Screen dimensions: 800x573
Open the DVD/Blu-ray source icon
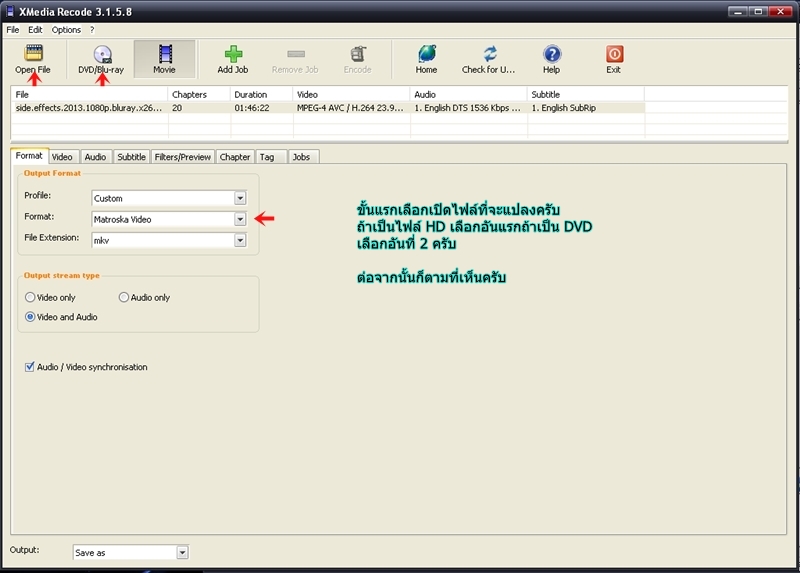tap(102, 54)
